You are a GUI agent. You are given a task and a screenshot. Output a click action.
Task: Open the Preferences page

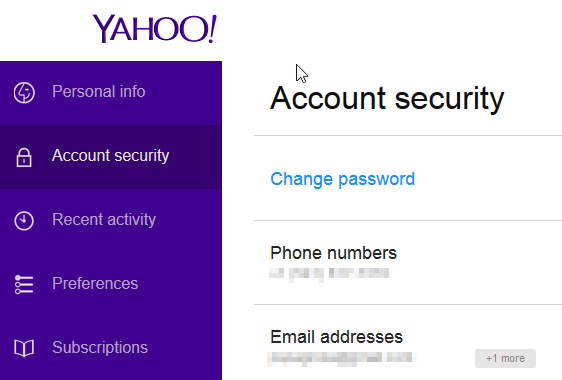tap(111, 284)
